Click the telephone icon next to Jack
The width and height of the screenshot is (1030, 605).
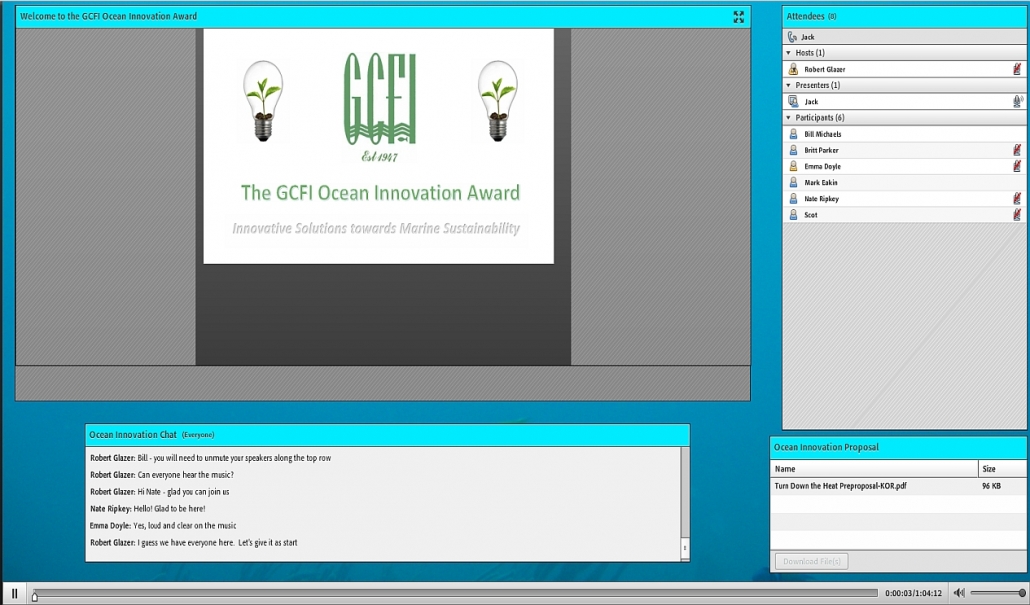(792, 37)
